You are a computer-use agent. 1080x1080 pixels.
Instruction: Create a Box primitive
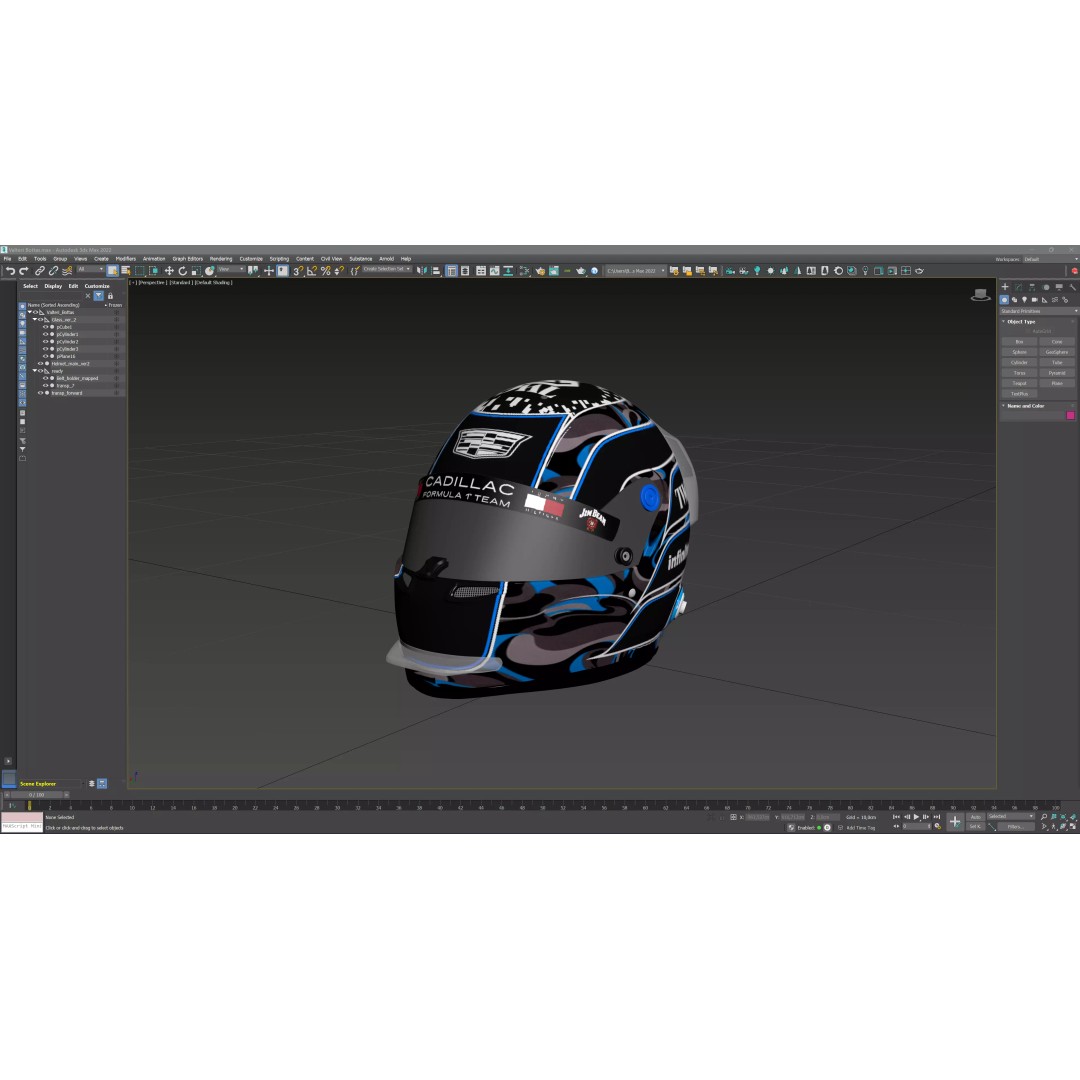(1019, 342)
